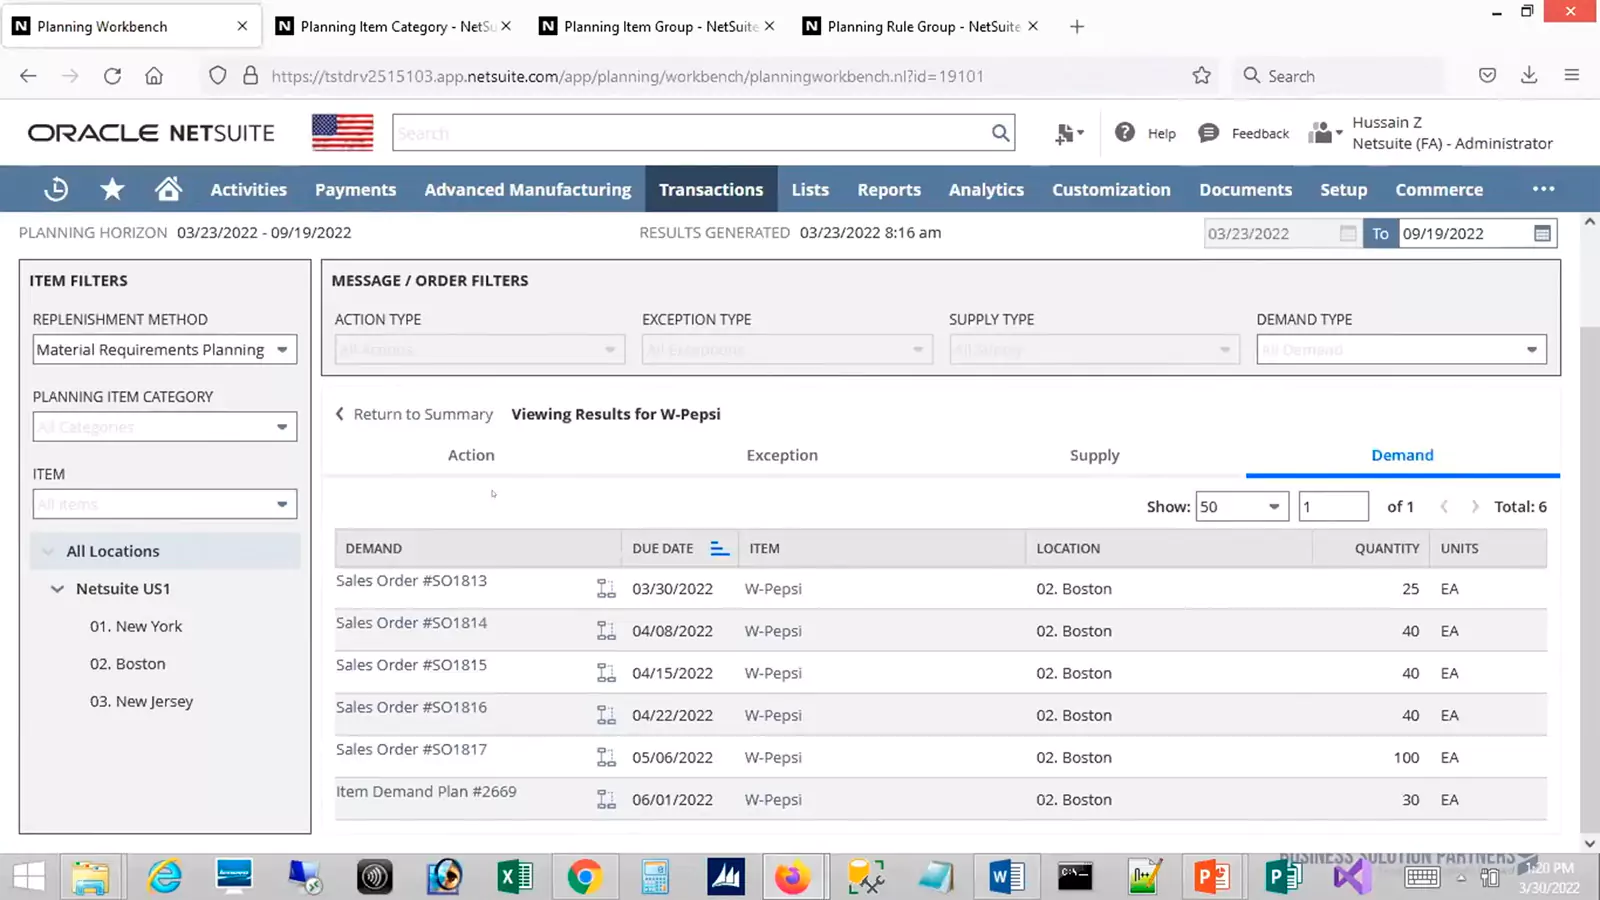
Task: Open the Show 50 rows dropdown
Action: point(1242,507)
